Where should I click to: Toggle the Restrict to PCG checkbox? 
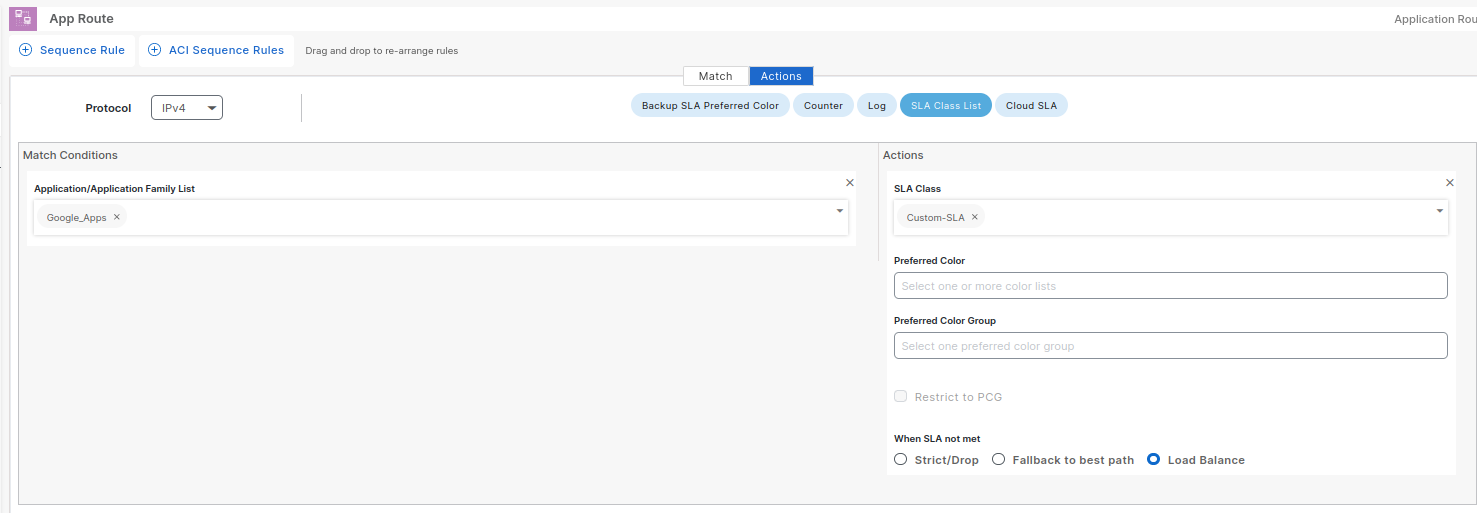(x=901, y=397)
